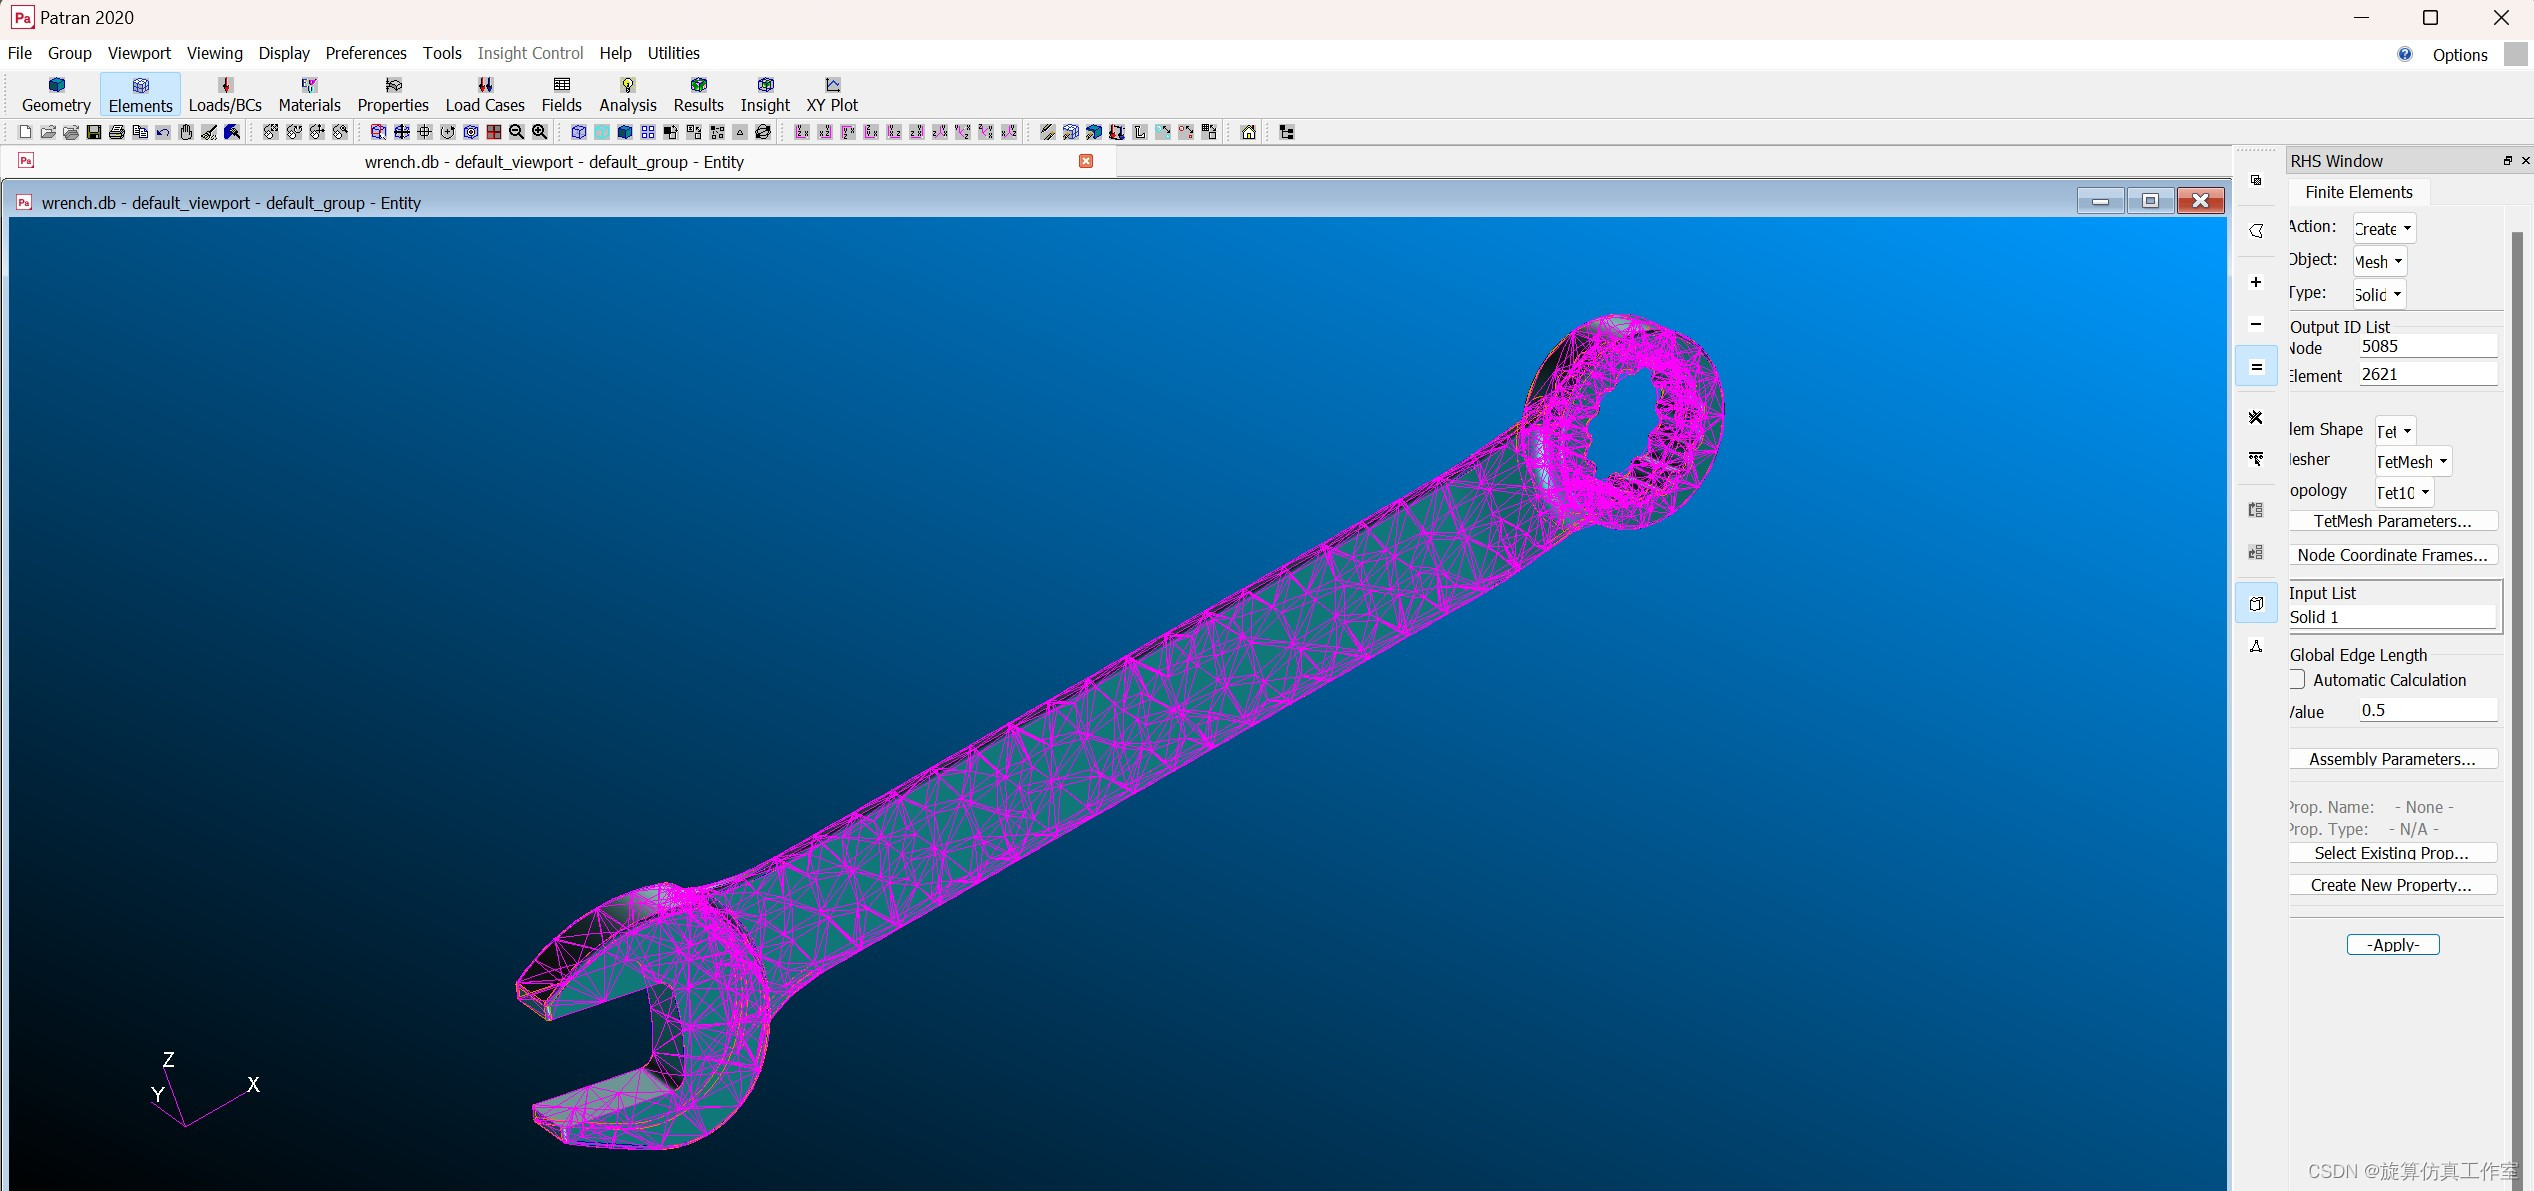2534x1191 pixels.
Task: Enable Automatic Calculation checkbox
Action: 2298,680
